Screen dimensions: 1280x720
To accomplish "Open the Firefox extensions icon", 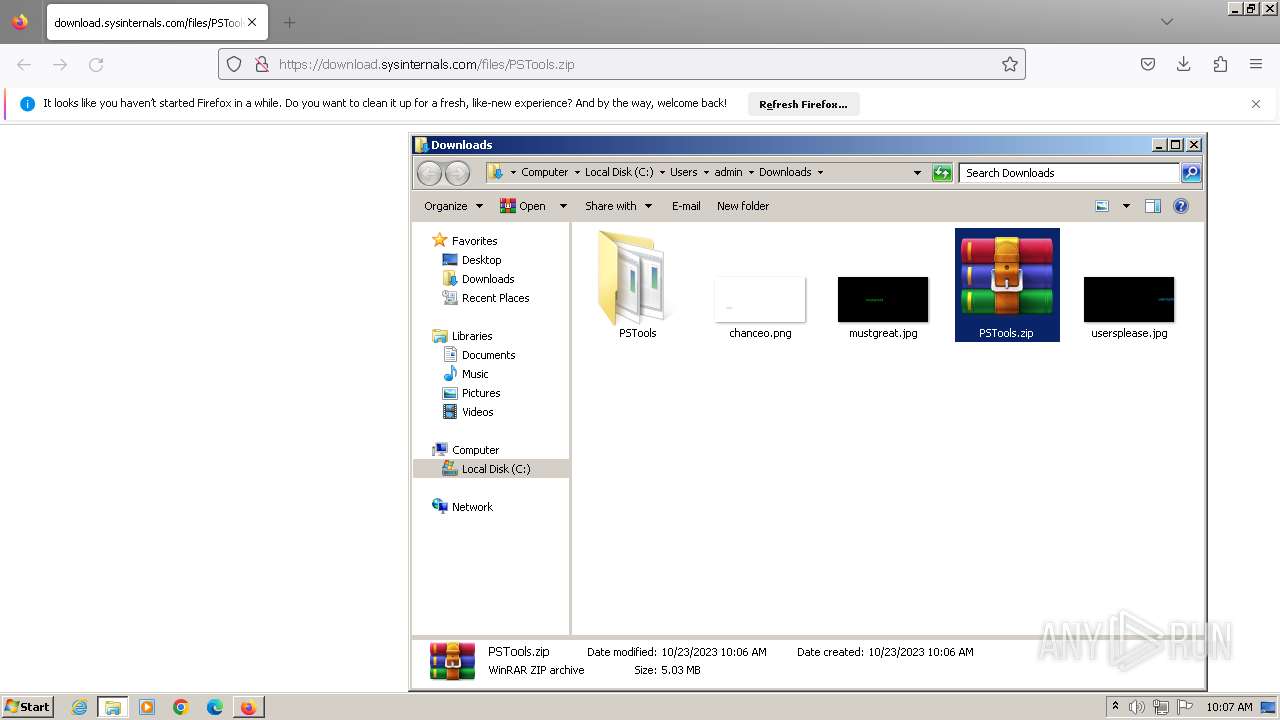I will (x=1220, y=64).
